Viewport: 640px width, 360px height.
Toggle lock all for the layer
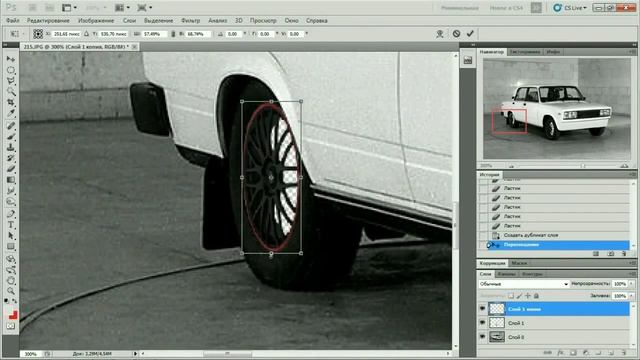[536, 296]
